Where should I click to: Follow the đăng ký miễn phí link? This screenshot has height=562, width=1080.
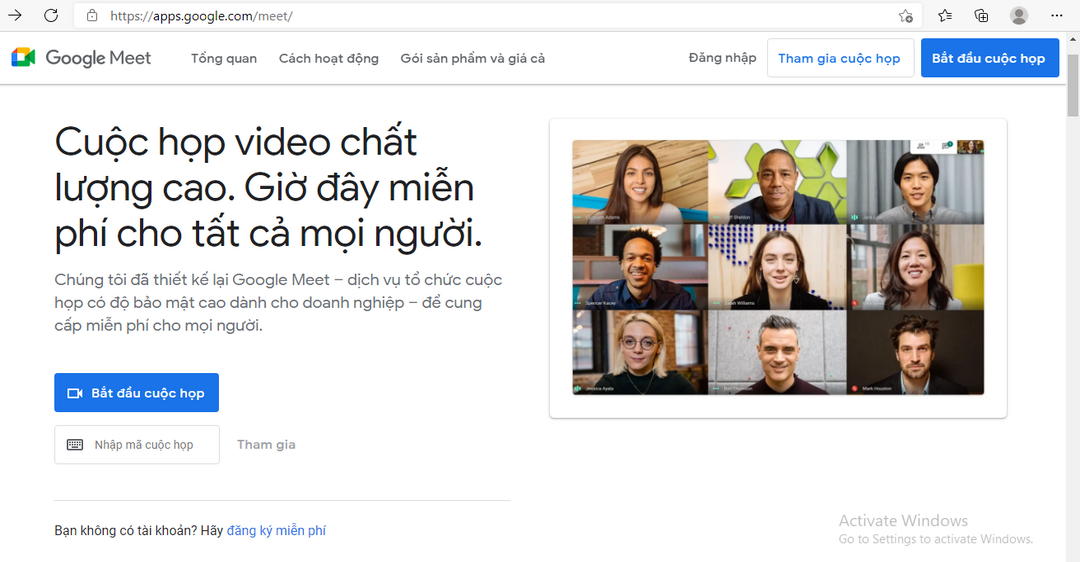276,530
